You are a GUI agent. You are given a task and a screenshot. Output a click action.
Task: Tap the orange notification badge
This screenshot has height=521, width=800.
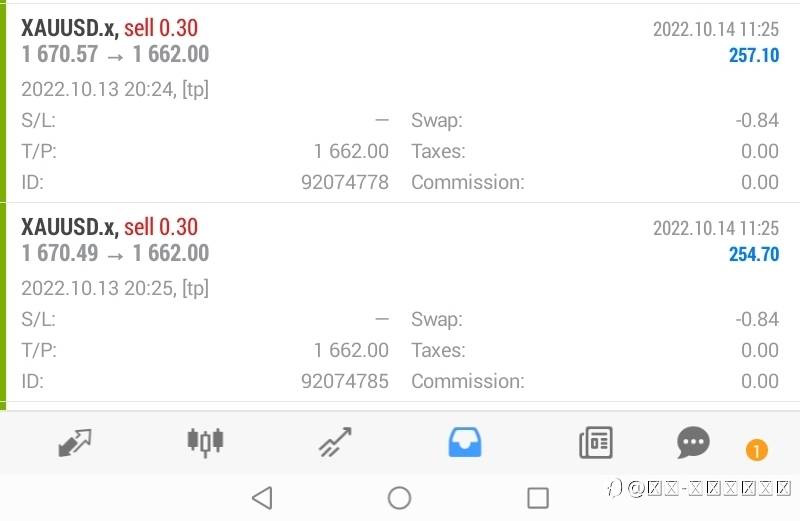point(756,451)
